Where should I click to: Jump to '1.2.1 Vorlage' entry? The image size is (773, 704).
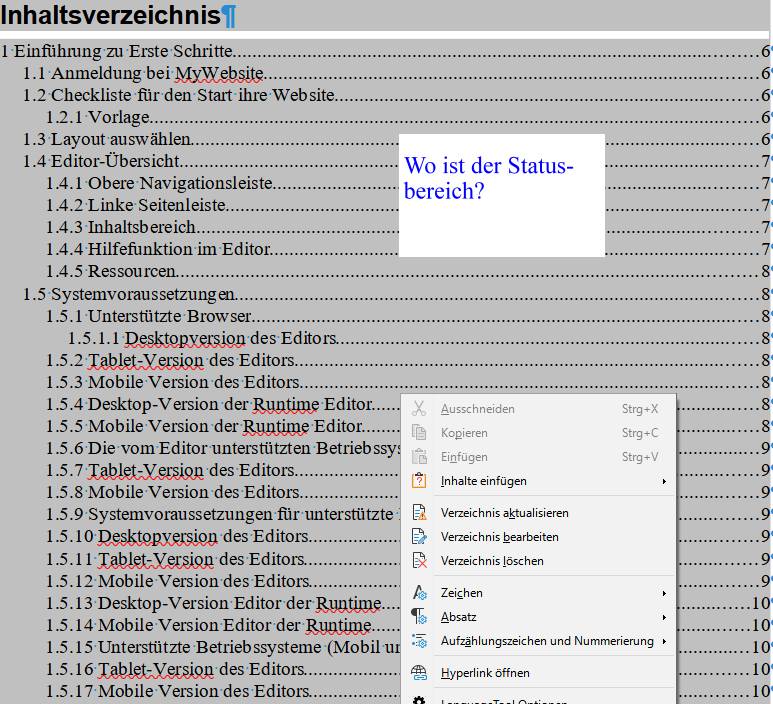coord(98,117)
